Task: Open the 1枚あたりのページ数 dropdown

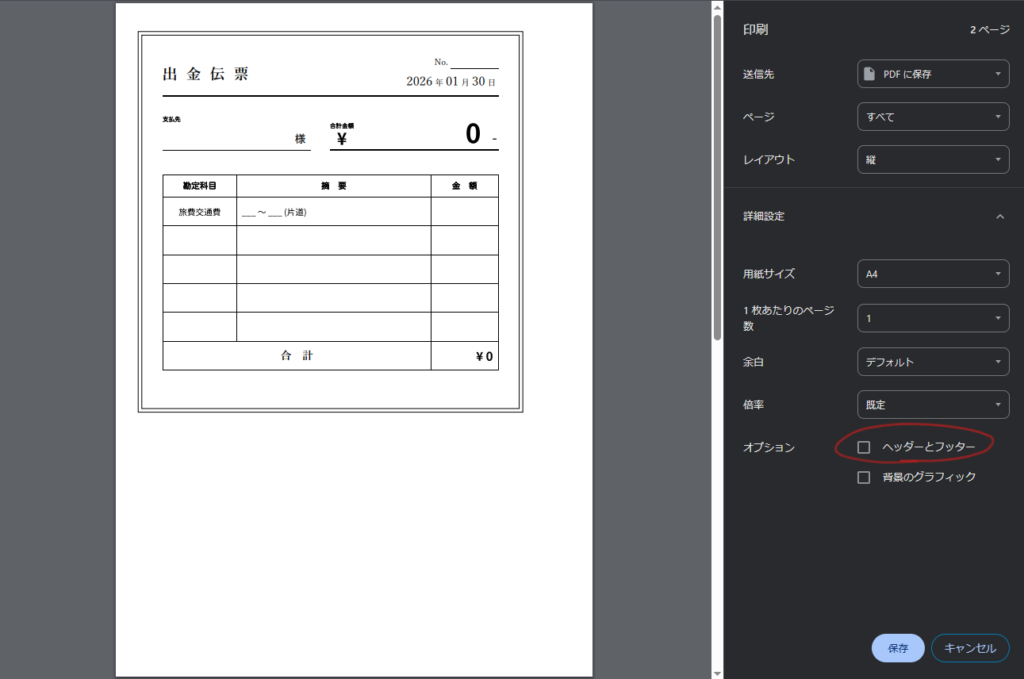Action: (x=932, y=318)
